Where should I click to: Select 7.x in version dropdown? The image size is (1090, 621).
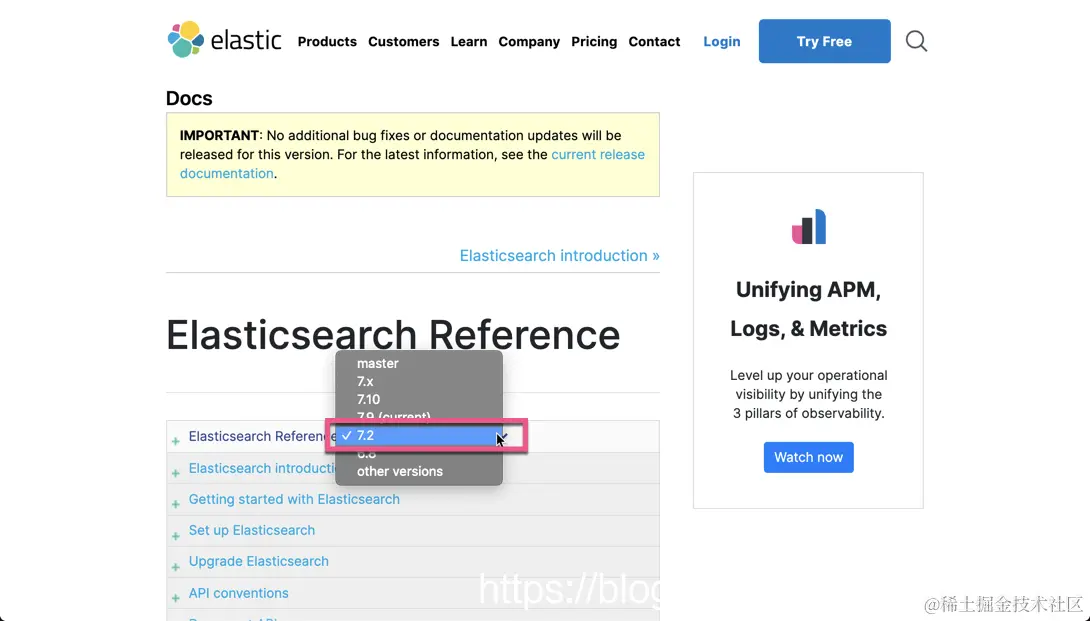click(418, 381)
